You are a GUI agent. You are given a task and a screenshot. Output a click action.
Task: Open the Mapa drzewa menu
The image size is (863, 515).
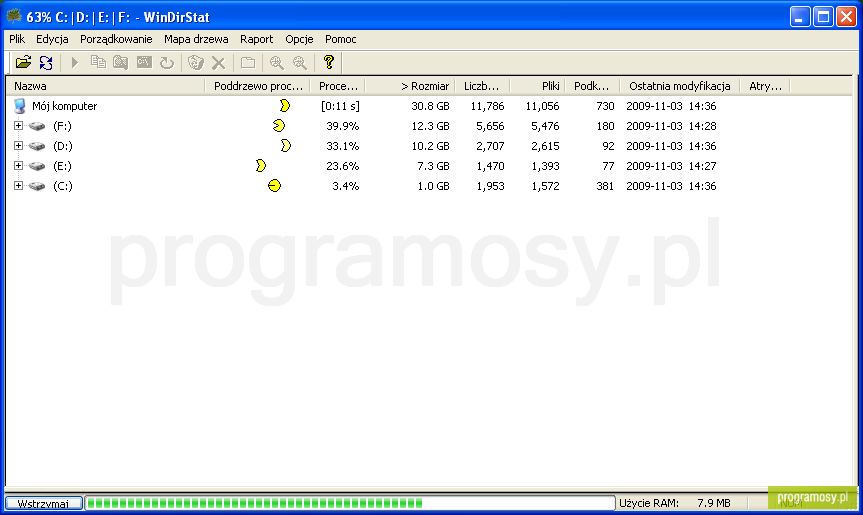pos(196,39)
